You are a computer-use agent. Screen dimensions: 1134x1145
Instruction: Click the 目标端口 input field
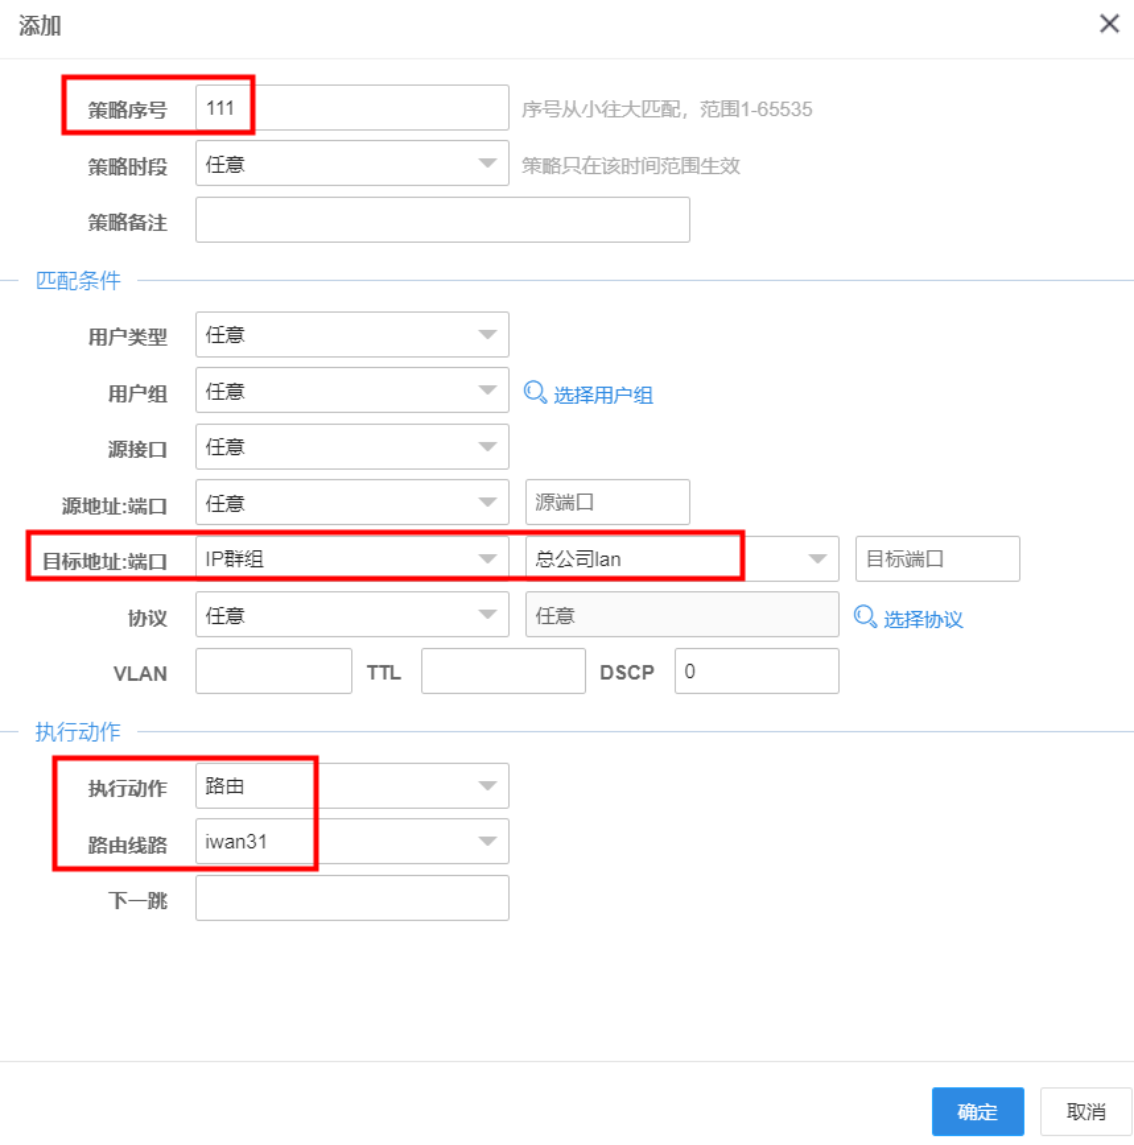click(x=938, y=559)
